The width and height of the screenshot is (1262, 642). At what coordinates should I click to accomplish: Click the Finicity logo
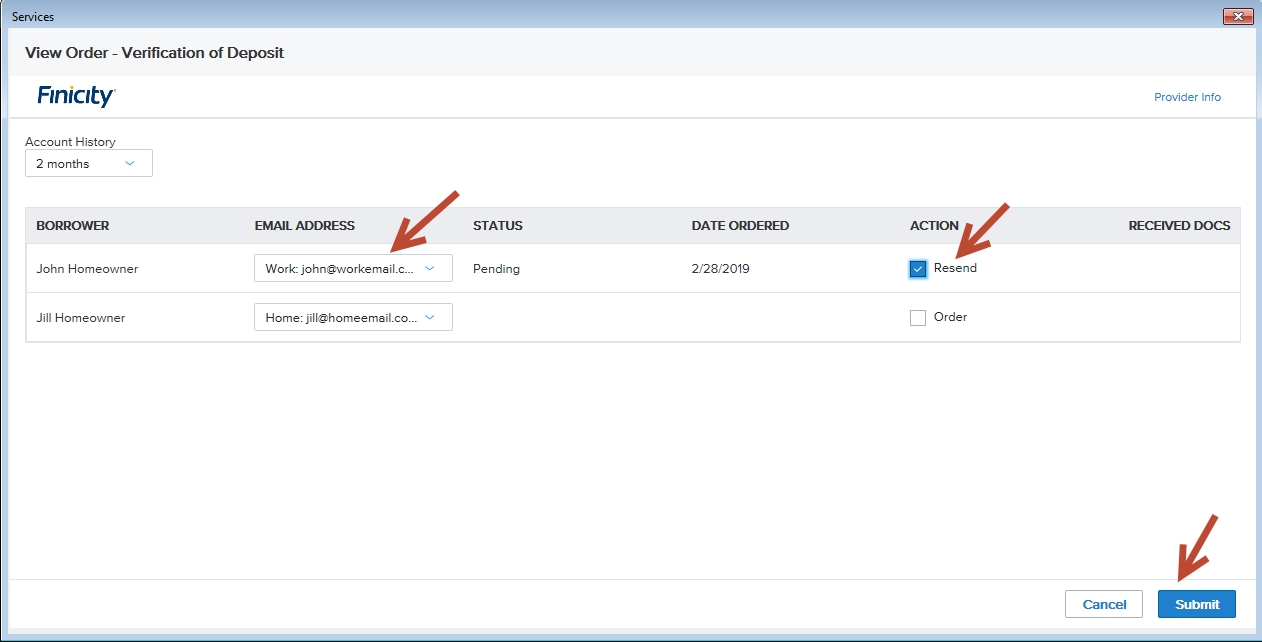pos(76,97)
